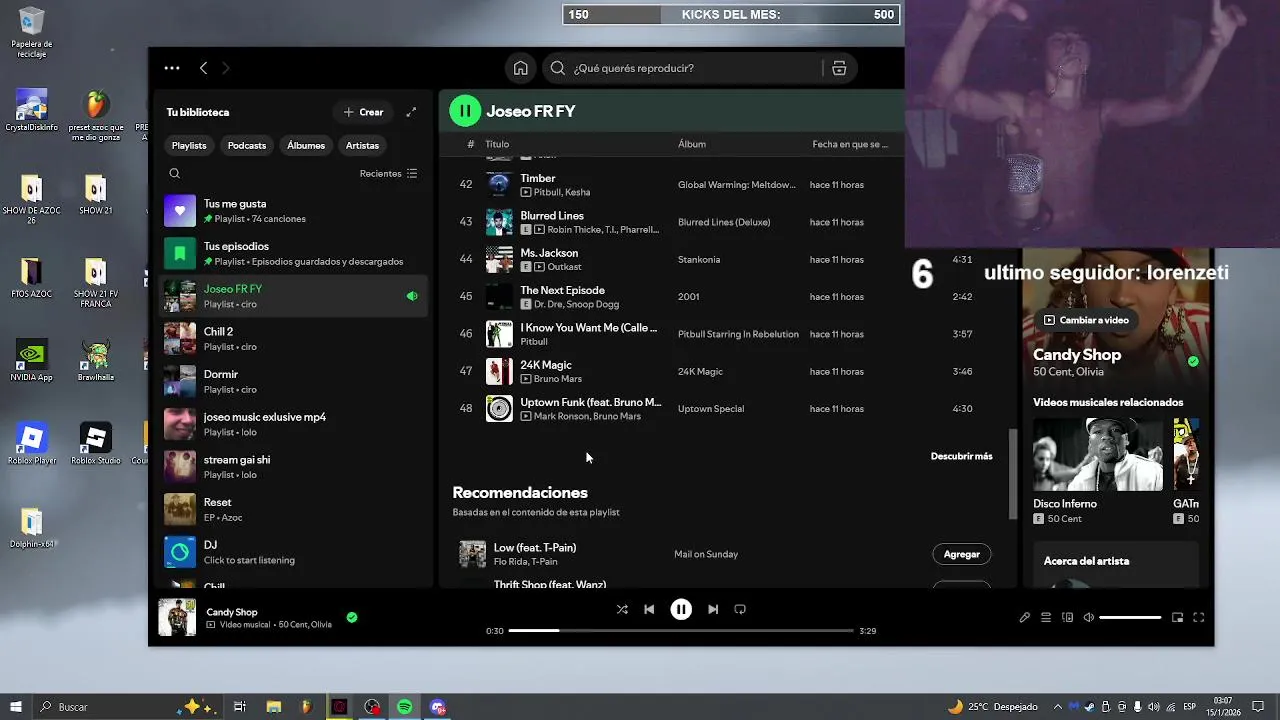Screen dimensions: 1280x720
Task: Open Spotify from the Windows taskbar
Action: pyautogui.click(x=404, y=707)
